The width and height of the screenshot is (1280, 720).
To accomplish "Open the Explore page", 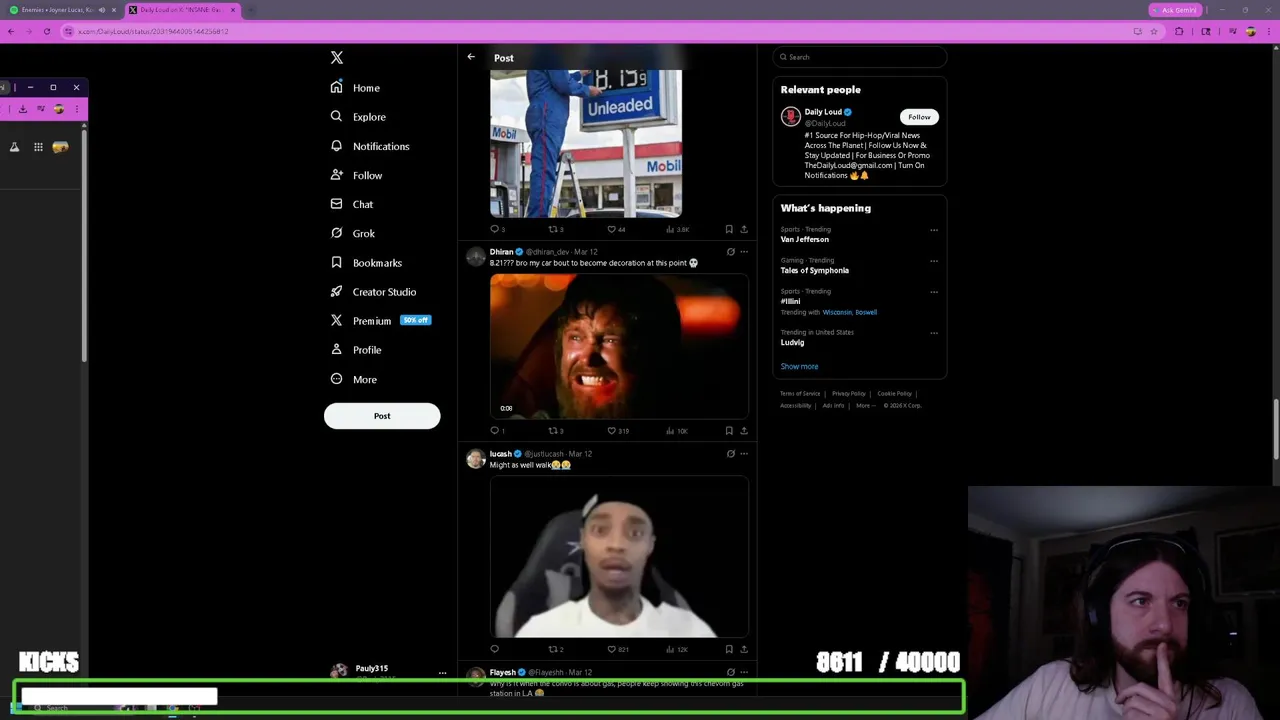I will pyautogui.click(x=358, y=117).
